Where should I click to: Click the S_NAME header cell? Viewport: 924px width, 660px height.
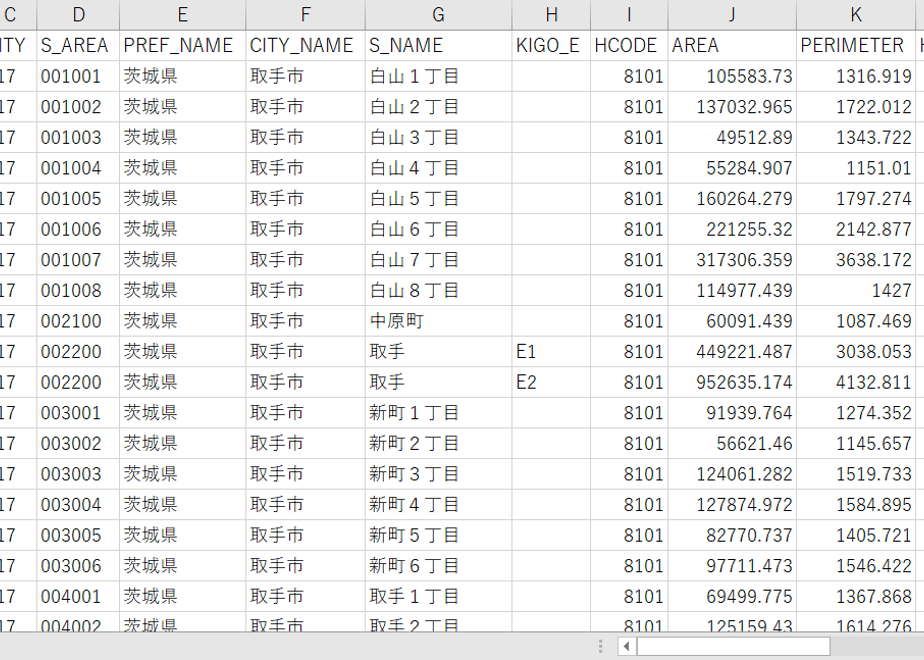(438, 45)
